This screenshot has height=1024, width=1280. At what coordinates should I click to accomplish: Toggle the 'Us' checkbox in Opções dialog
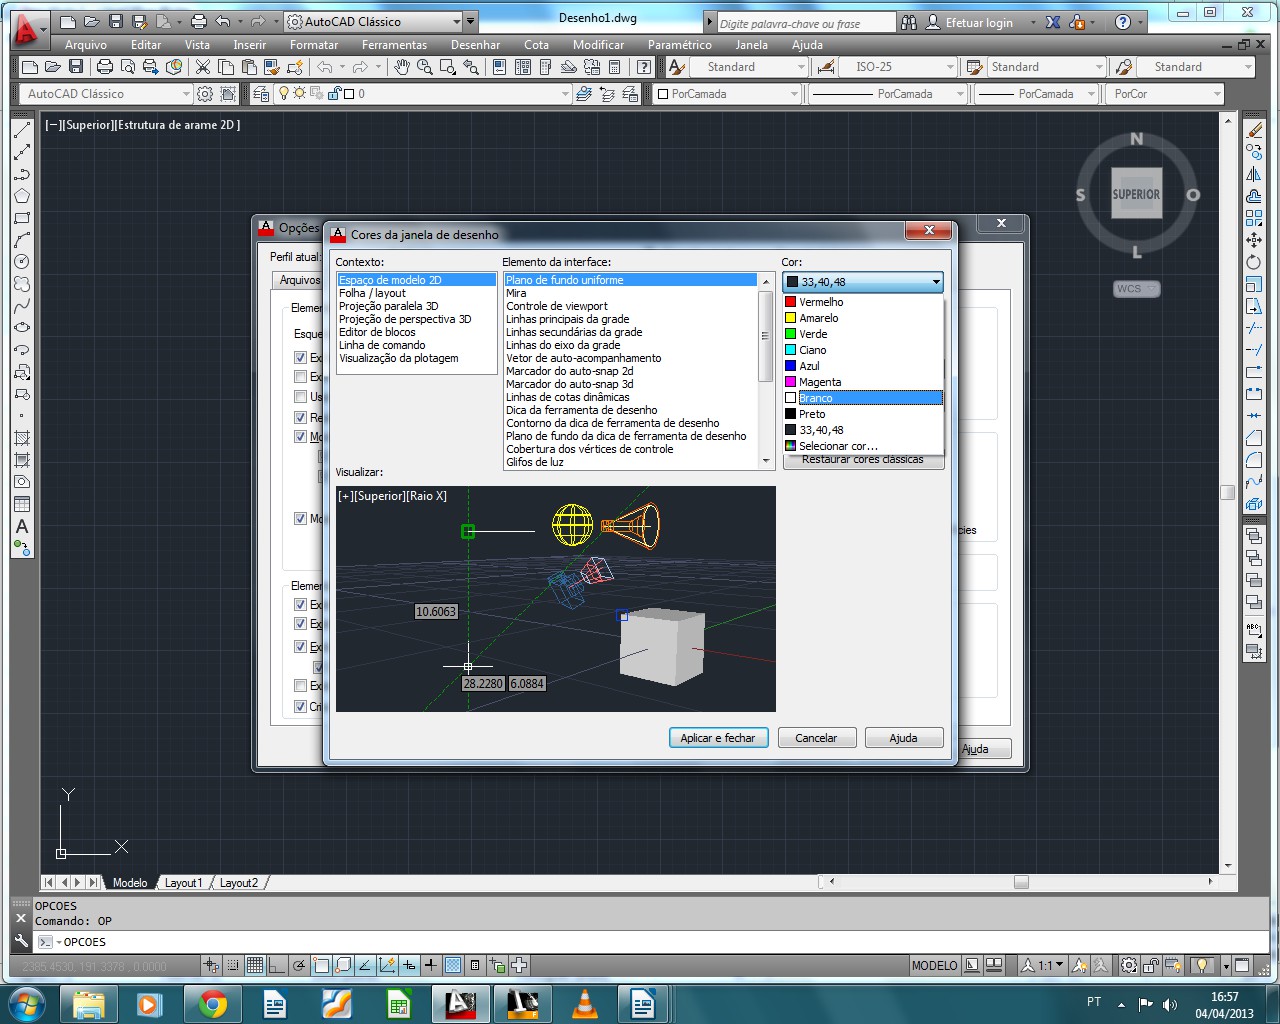point(300,397)
